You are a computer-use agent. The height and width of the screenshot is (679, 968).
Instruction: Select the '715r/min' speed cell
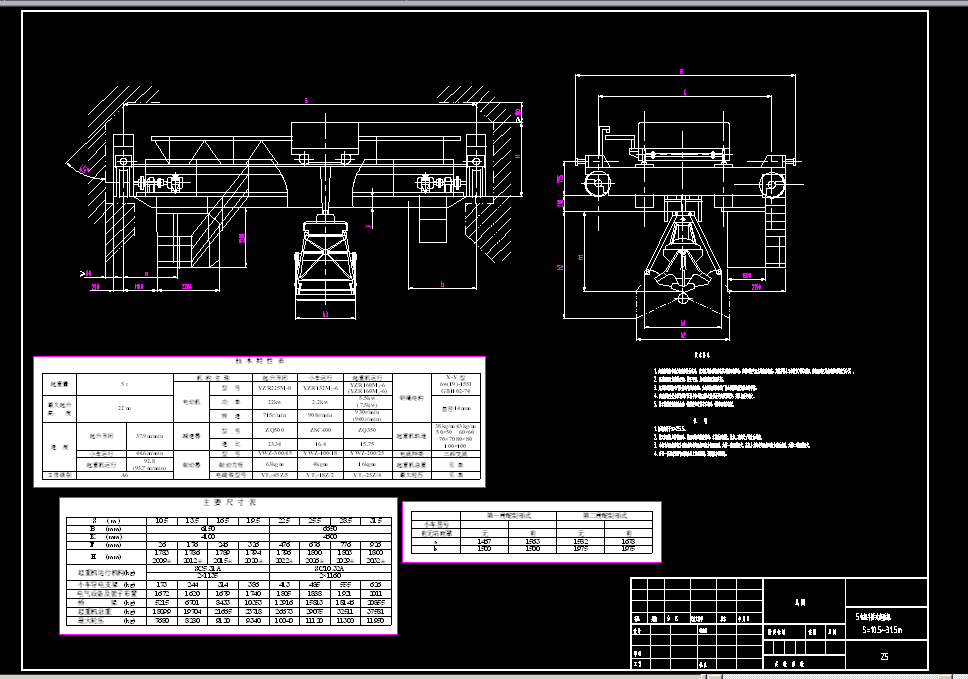(274, 415)
